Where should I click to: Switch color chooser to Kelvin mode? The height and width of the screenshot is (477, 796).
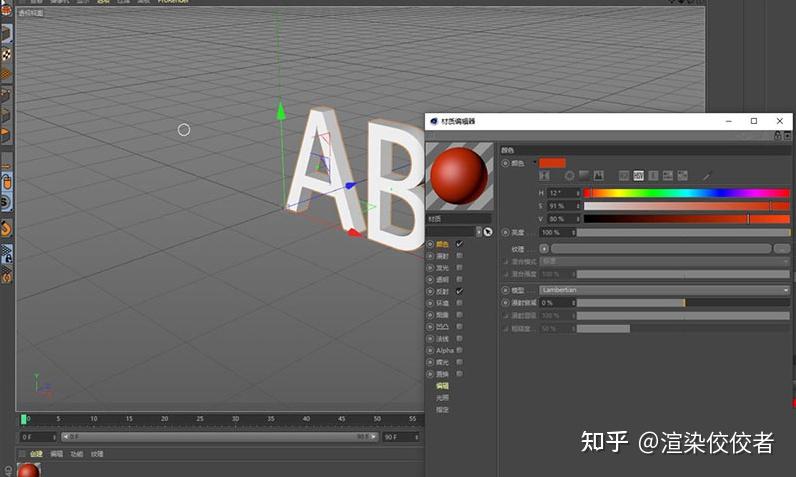pyautogui.click(x=653, y=176)
